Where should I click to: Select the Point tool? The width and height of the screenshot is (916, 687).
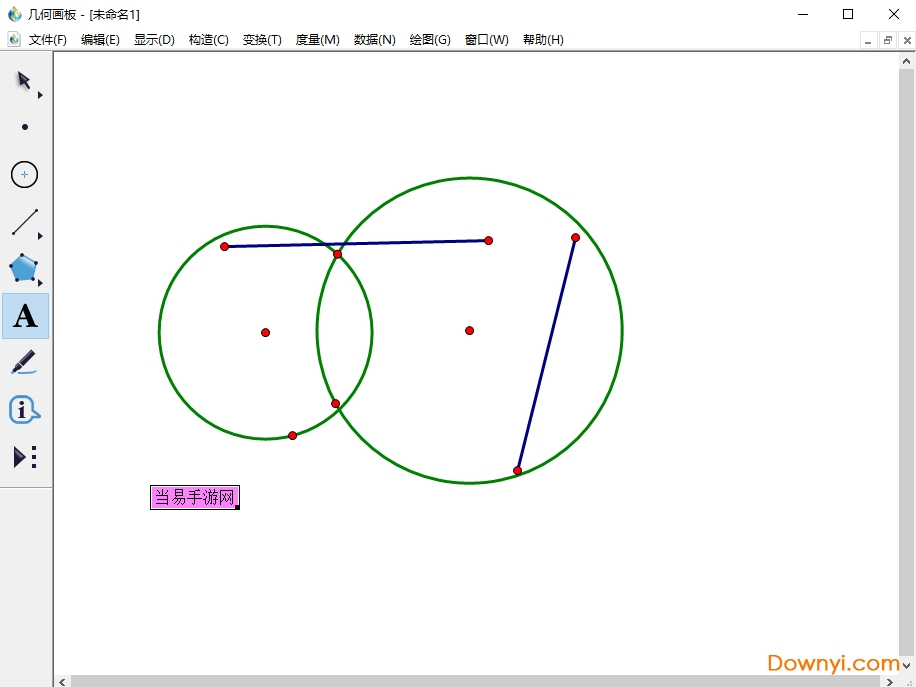[x=25, y=127]
